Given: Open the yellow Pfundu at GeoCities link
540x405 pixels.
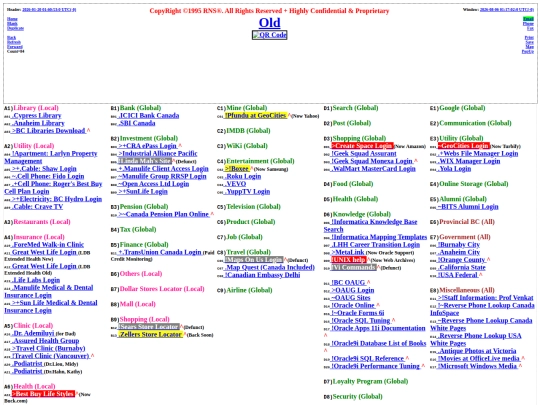Looking at the screenshot, I should click(256, 116).
